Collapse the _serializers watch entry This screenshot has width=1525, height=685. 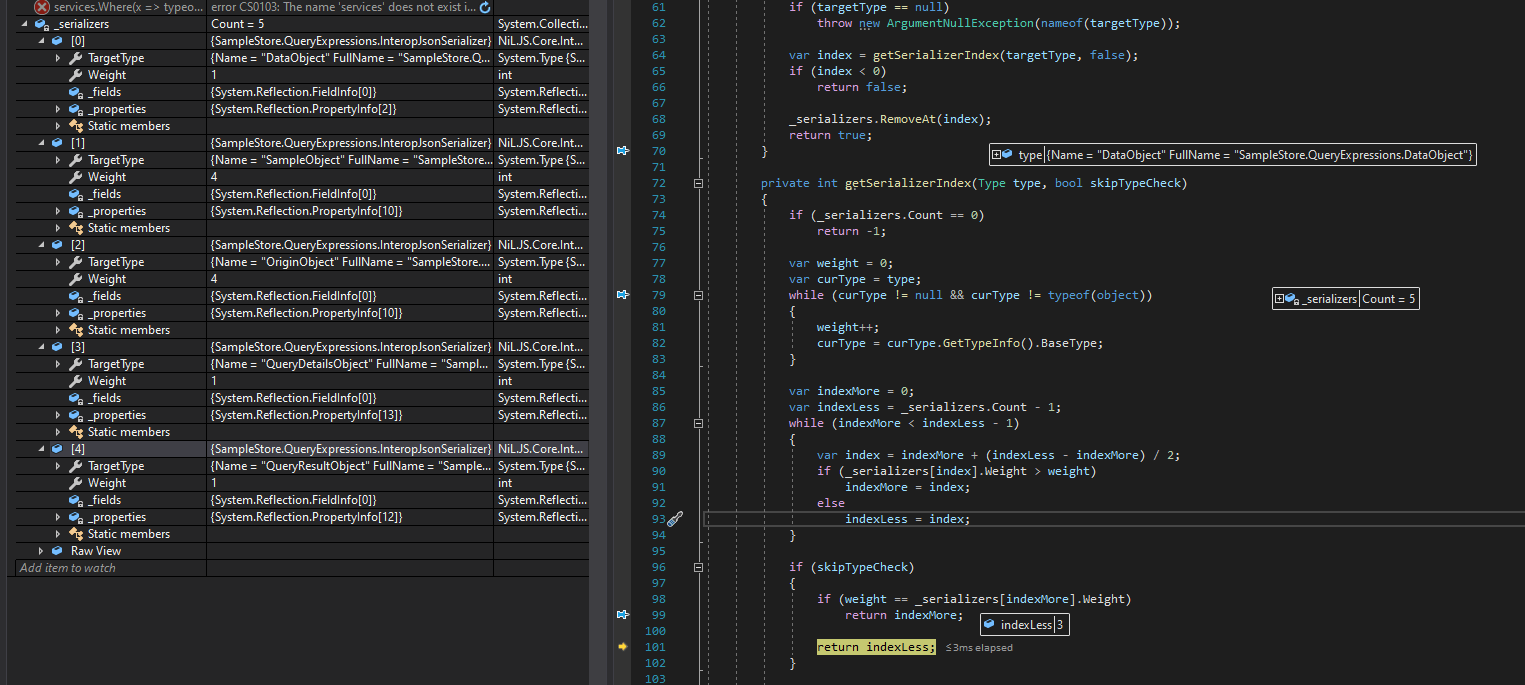pos(24,24)
